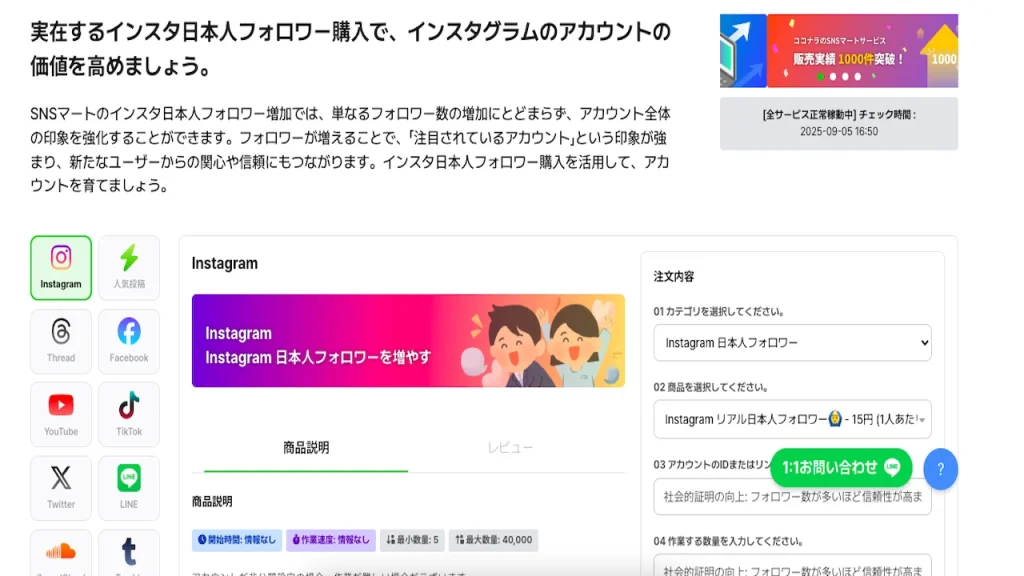
Task: Switch to the レビュー tab
Action: coord(510,448)
